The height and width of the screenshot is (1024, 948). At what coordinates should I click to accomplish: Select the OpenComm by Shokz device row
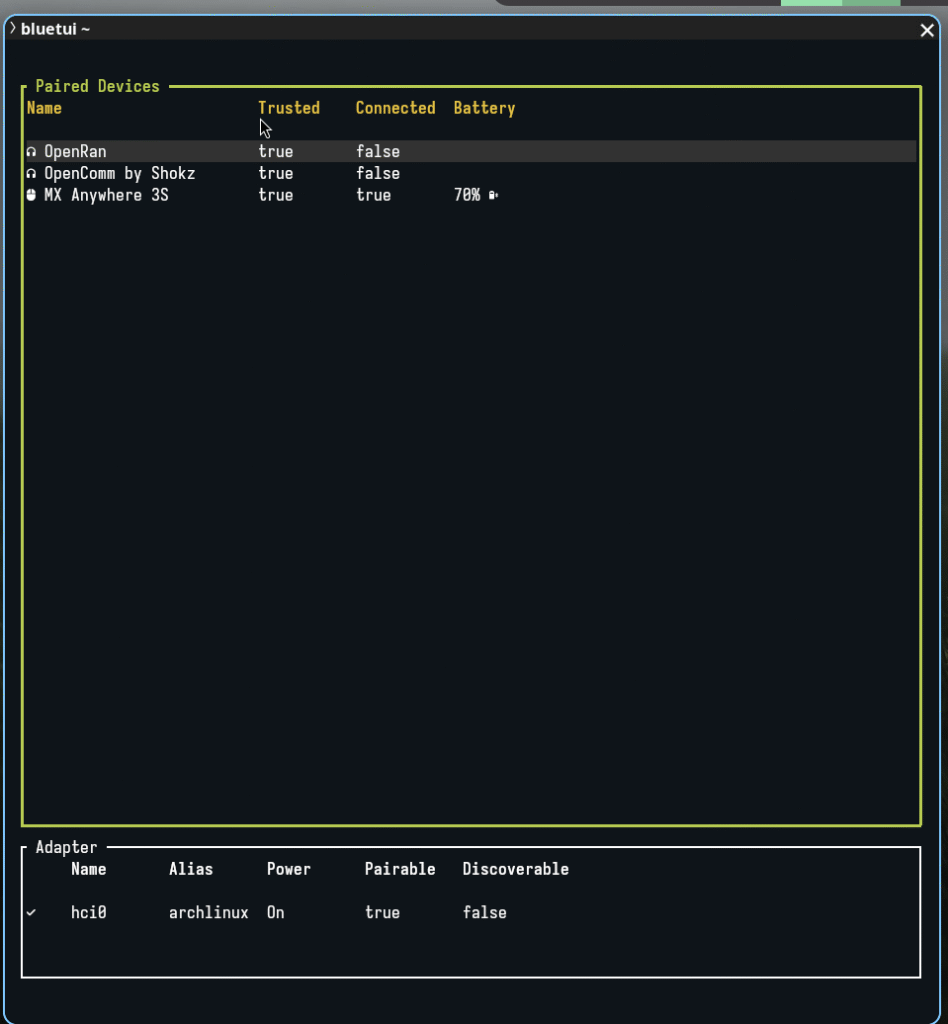pos(119,174)
